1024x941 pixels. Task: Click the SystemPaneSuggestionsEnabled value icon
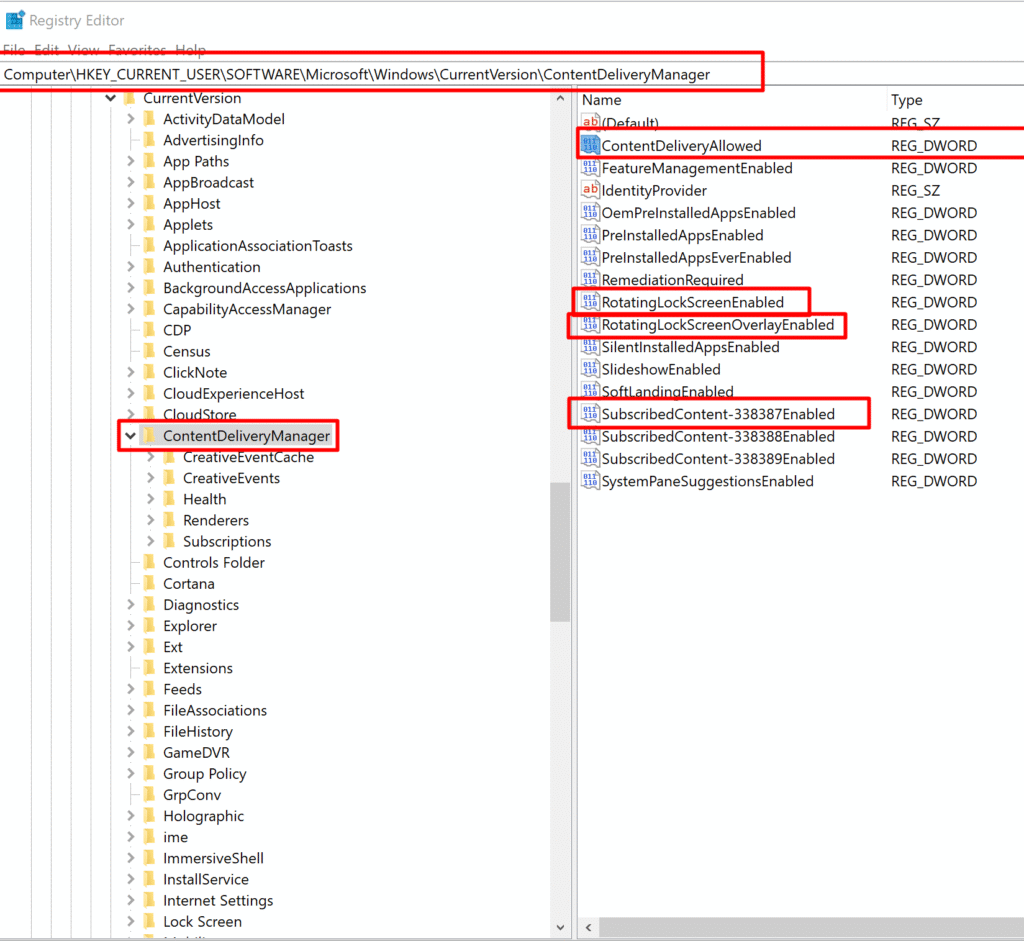590,482
